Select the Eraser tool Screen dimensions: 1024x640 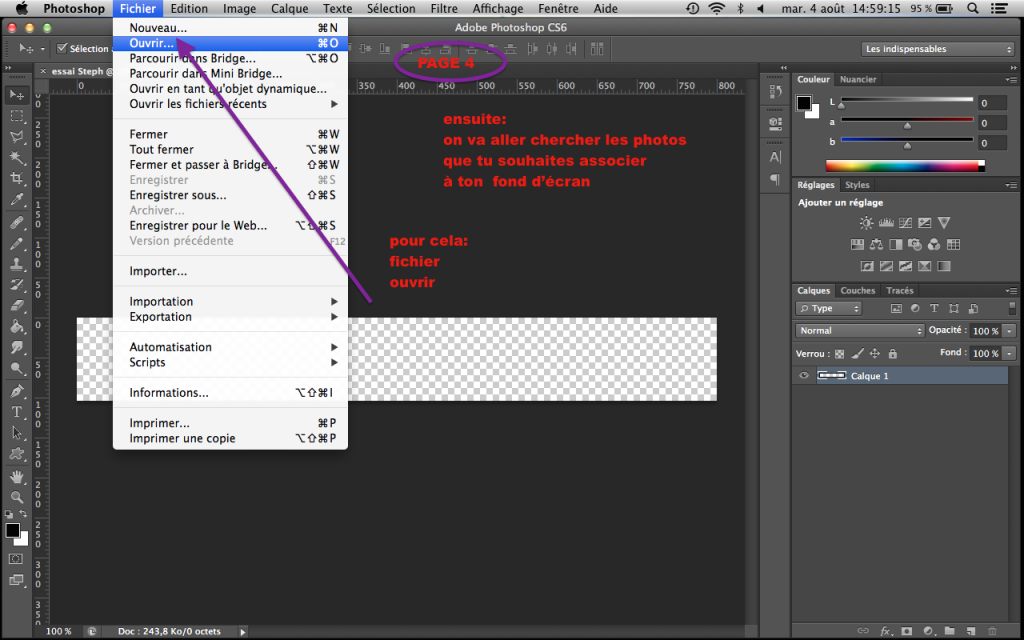16,306
